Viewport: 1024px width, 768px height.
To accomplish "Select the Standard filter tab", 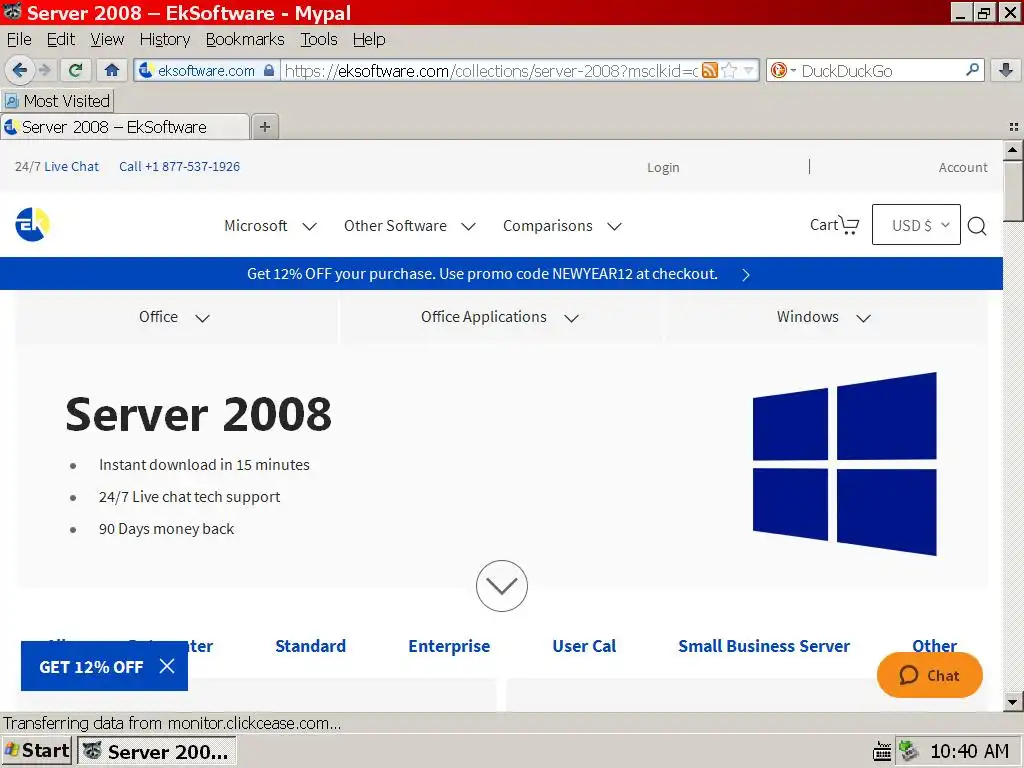I will click(x=310, y=646).
